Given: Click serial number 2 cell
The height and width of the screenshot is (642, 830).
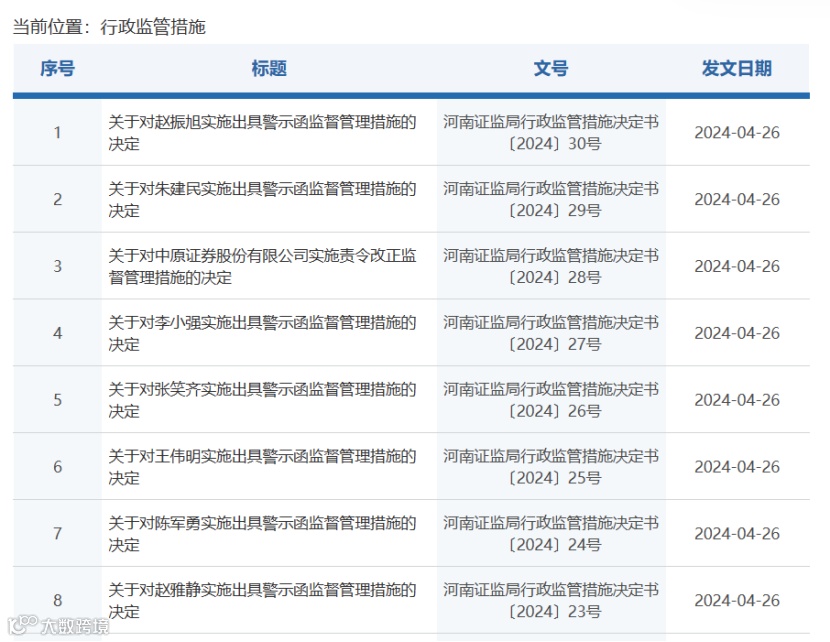Looking at the screenshot, I should pos(57,200).
